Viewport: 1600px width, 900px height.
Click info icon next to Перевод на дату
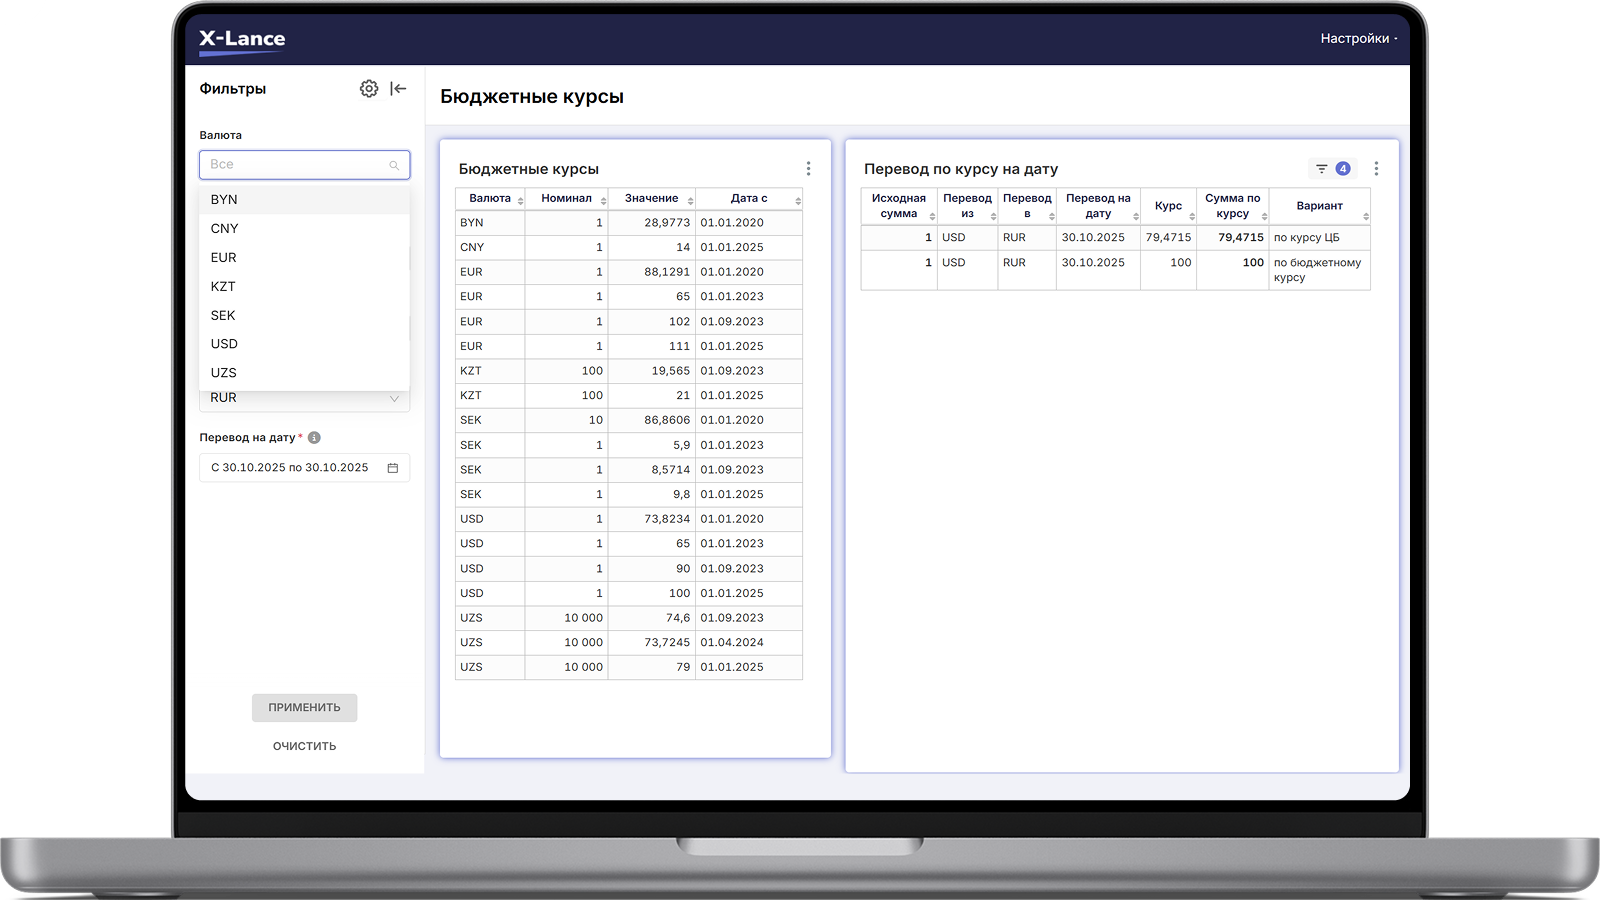[314, 438]
